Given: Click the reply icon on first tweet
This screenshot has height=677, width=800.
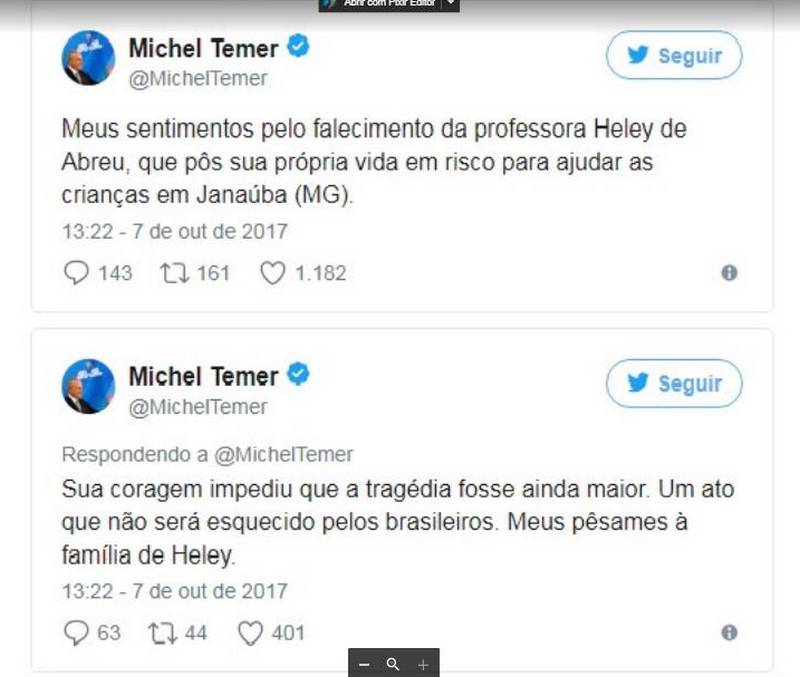Looking at the screenshot, I should click(76, 272).
